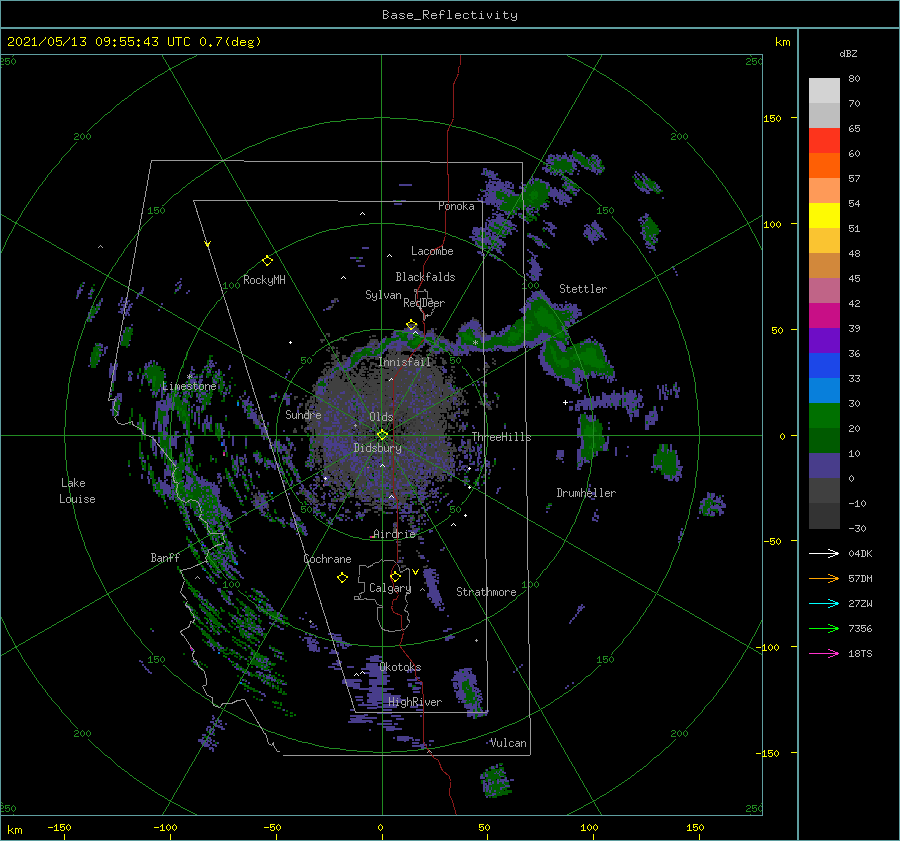
Task: Click the yellow diamond marker west of Calgary
Action: click(343, 578)
